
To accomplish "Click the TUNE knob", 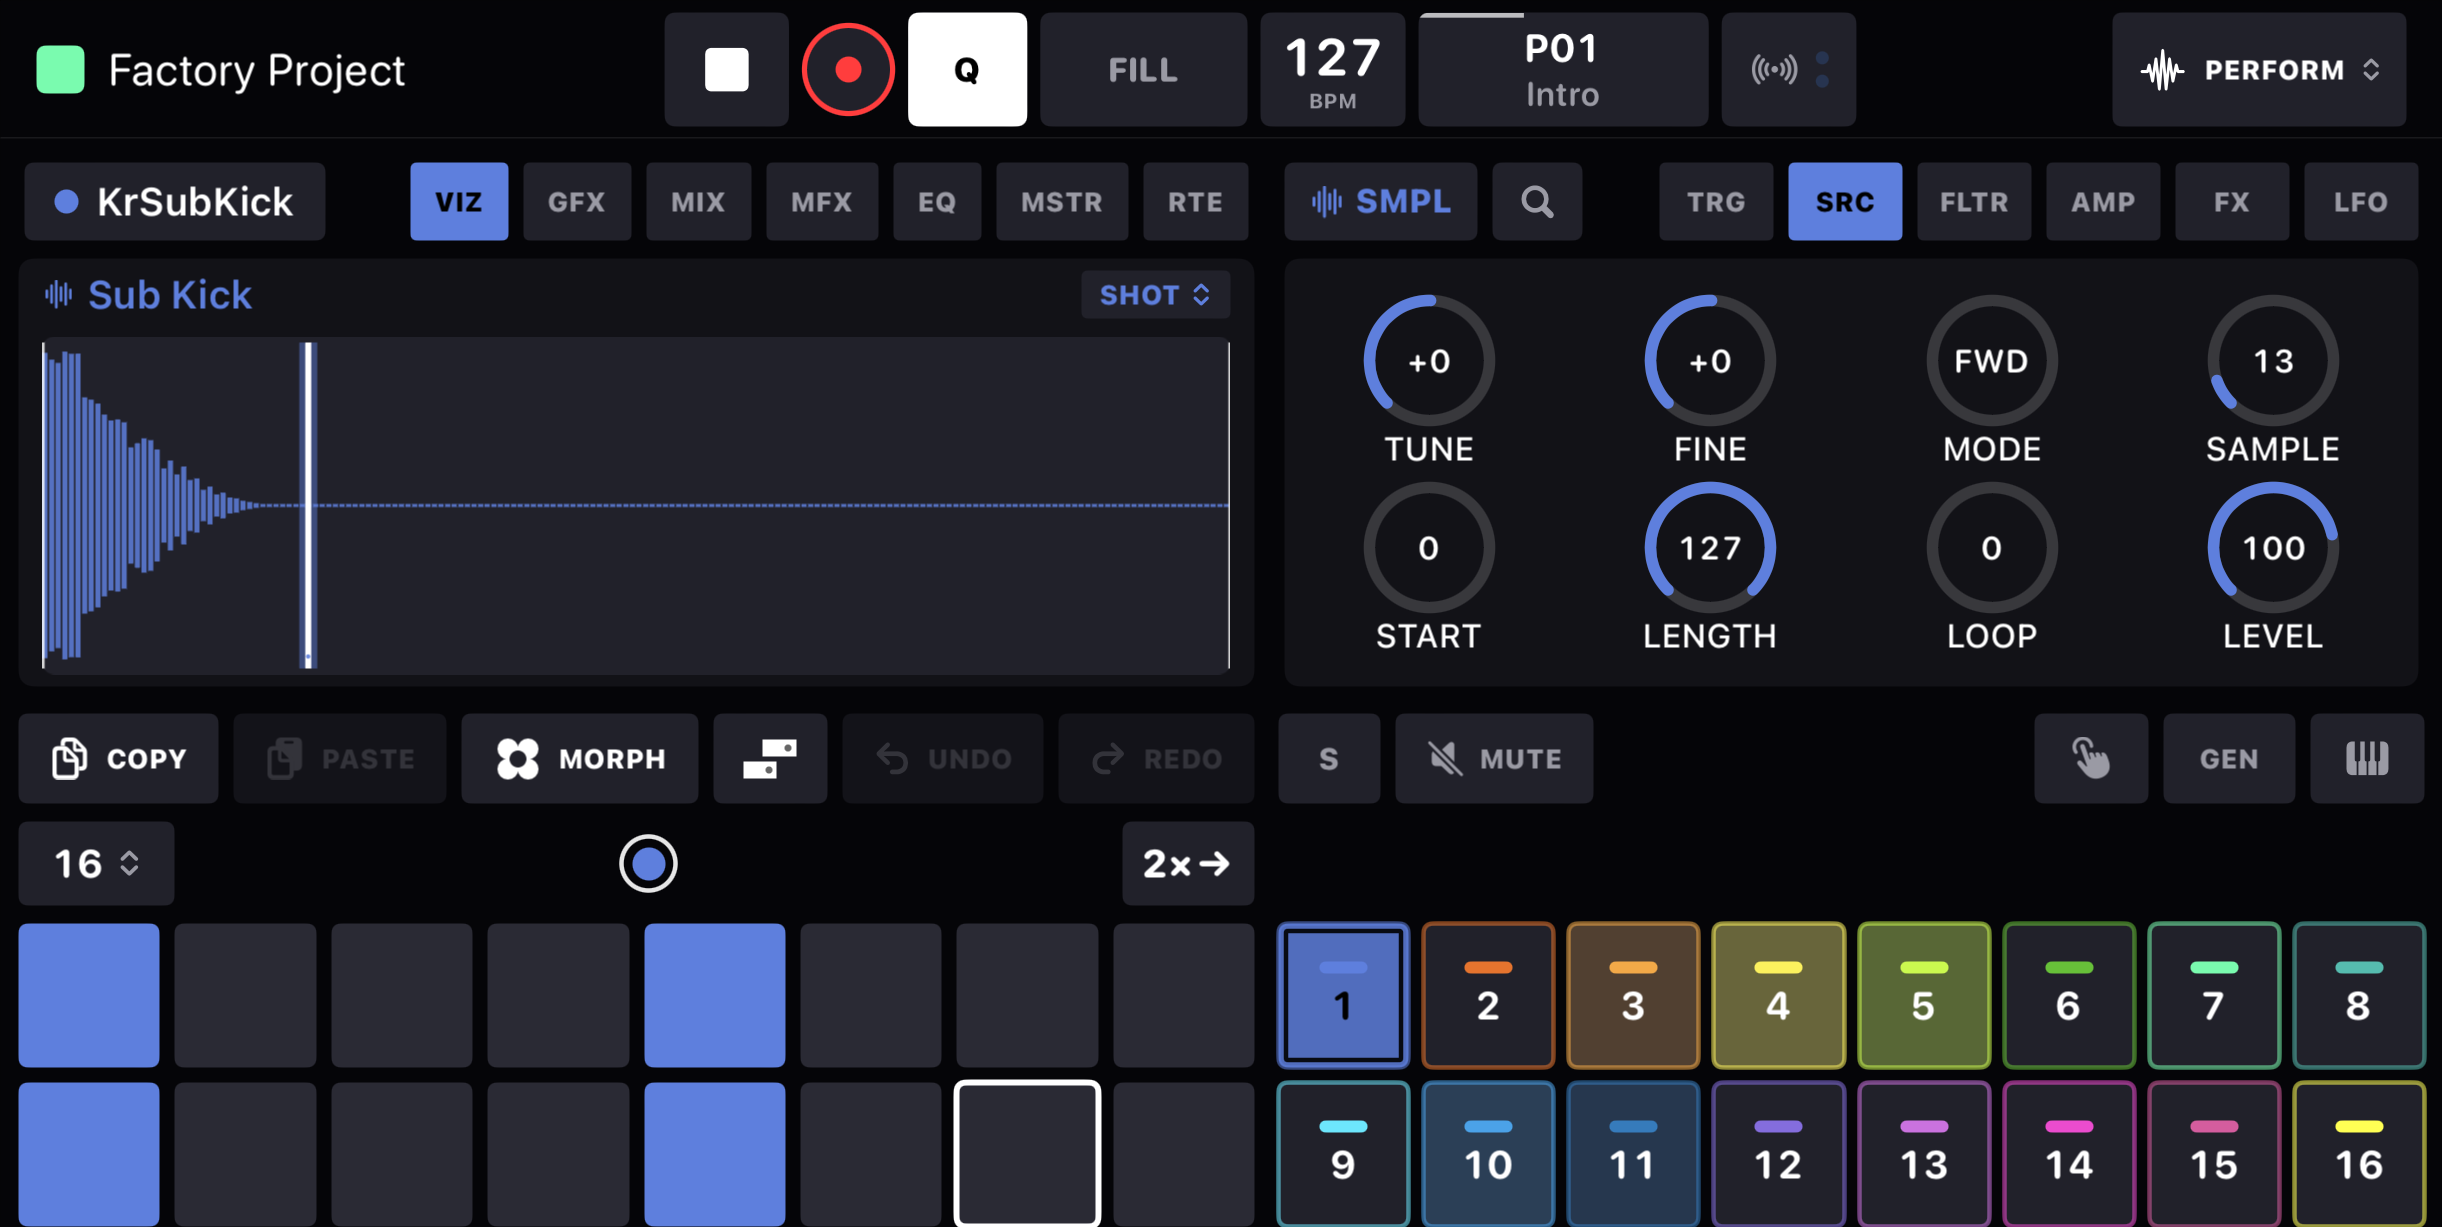I will coord(1429,361).
